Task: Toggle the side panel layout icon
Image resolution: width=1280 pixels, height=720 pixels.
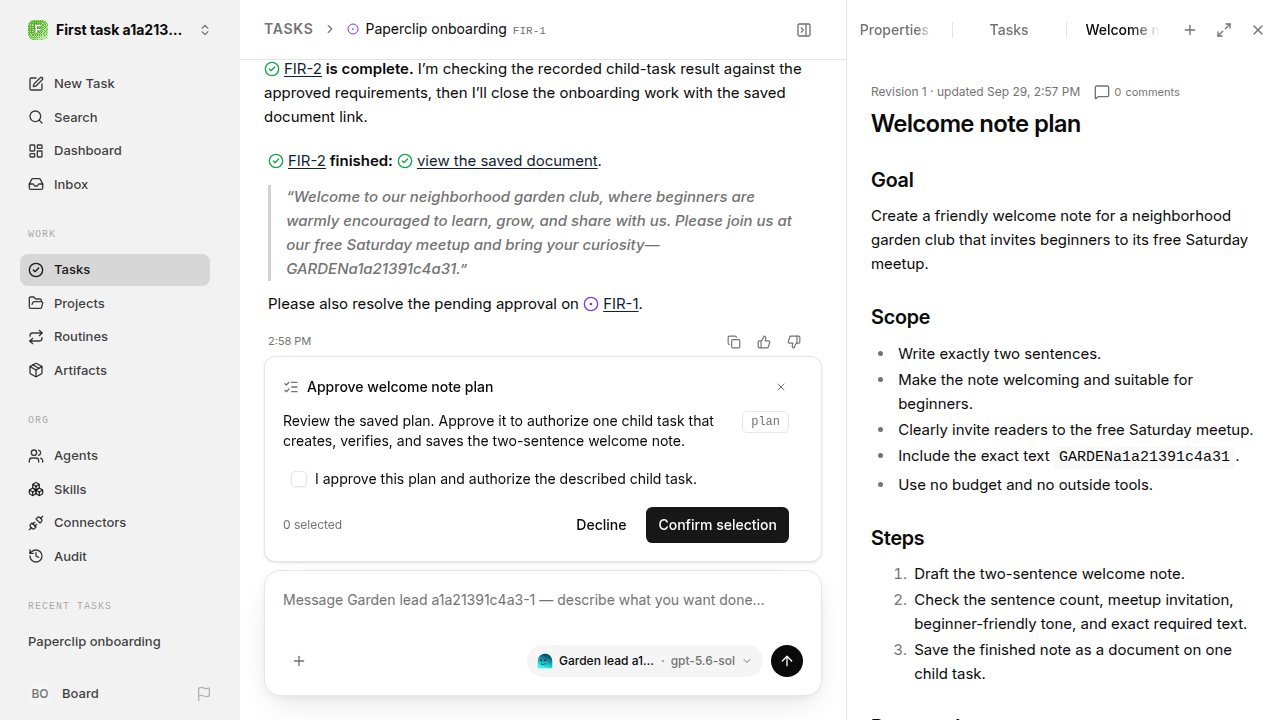Action: [x=804, y=30]
